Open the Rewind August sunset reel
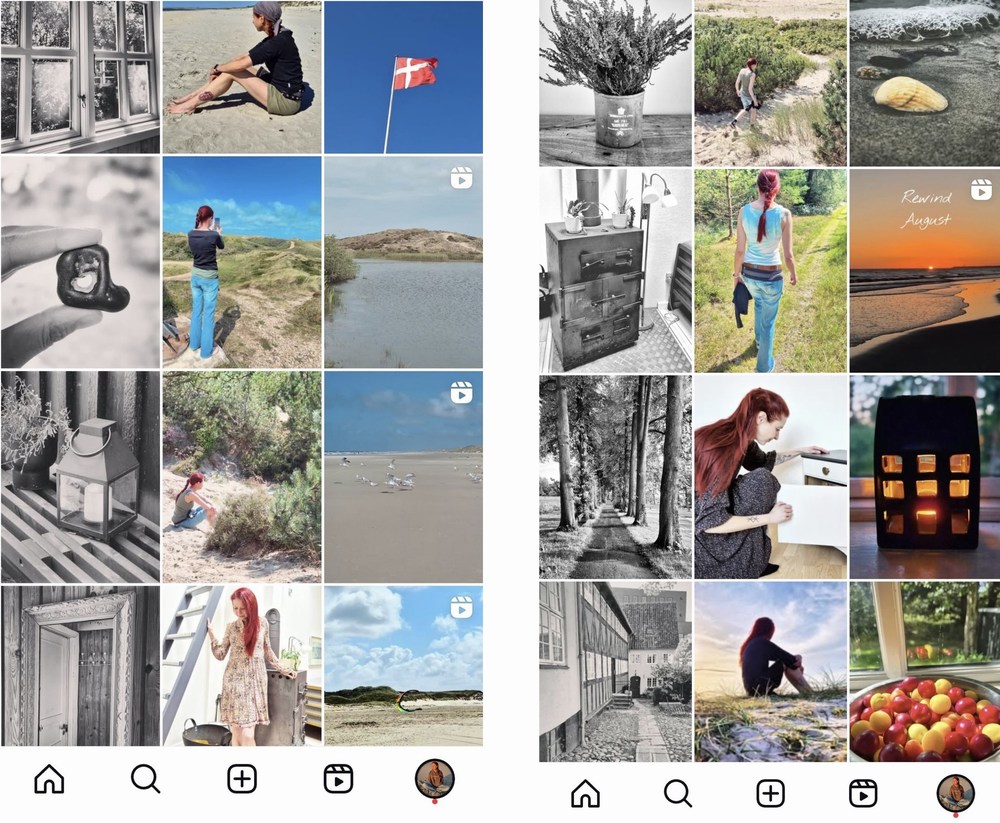The height and width of the screenshot is (823, 1000). click(925, 271)
